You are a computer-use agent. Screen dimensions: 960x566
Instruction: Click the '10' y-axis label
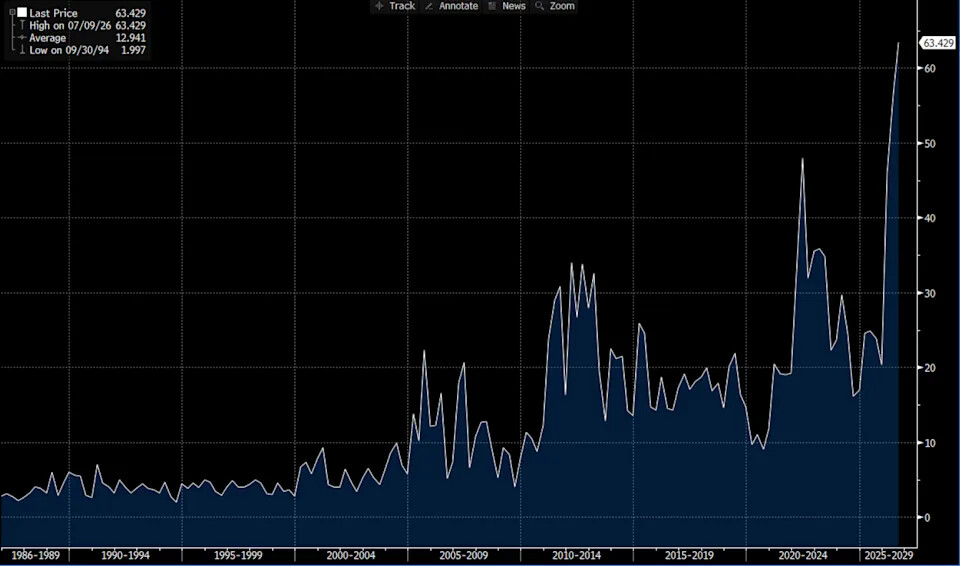[930, 443]
